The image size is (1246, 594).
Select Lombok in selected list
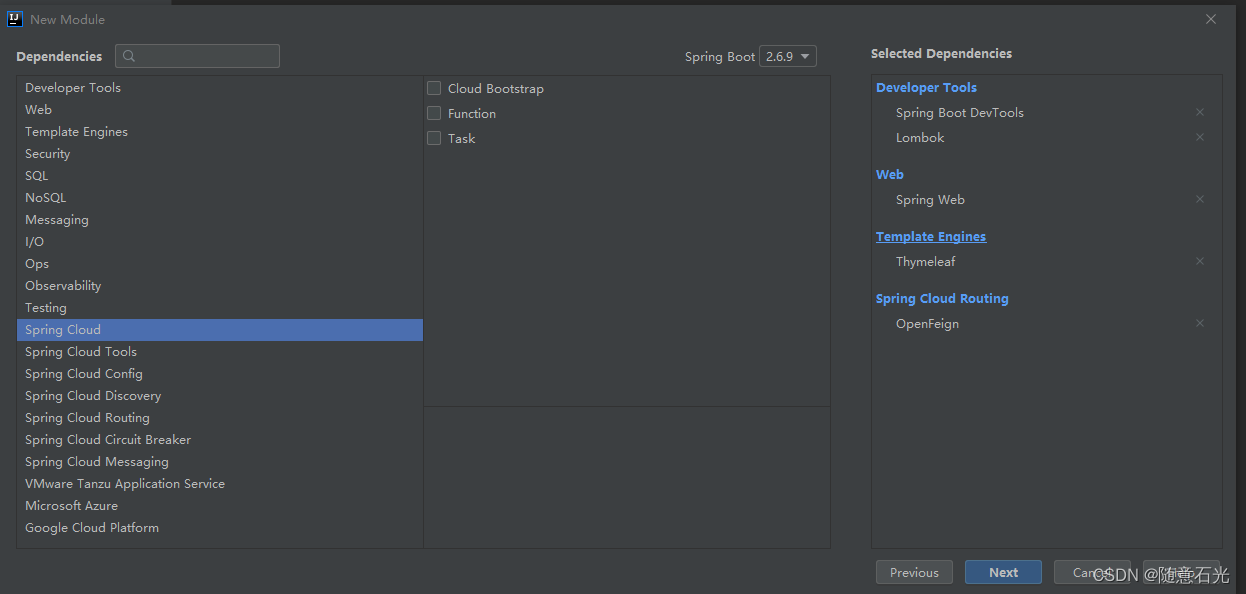[x=920, y=138]
